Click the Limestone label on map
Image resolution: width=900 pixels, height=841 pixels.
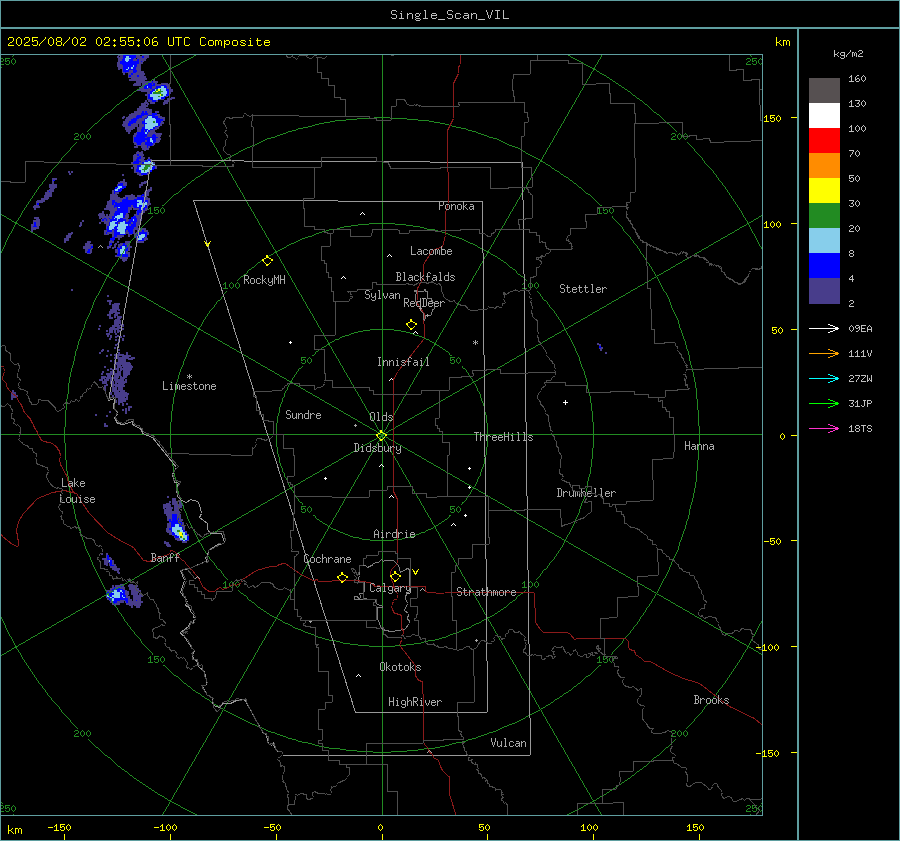point(189,386)
